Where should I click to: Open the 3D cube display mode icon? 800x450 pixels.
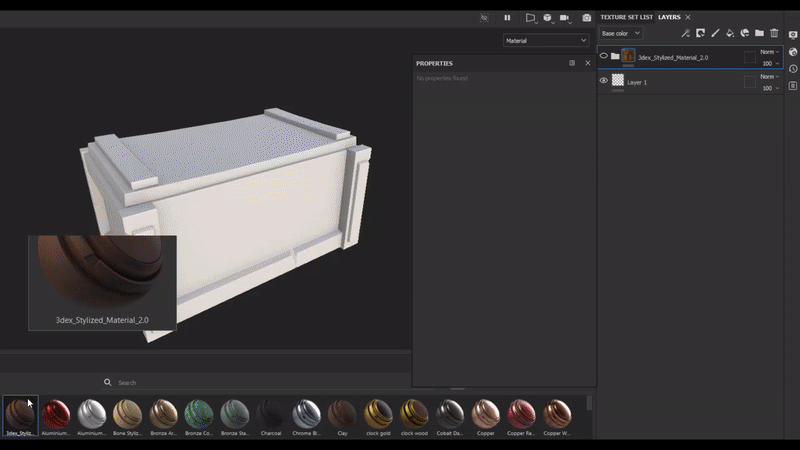(547, 18)
